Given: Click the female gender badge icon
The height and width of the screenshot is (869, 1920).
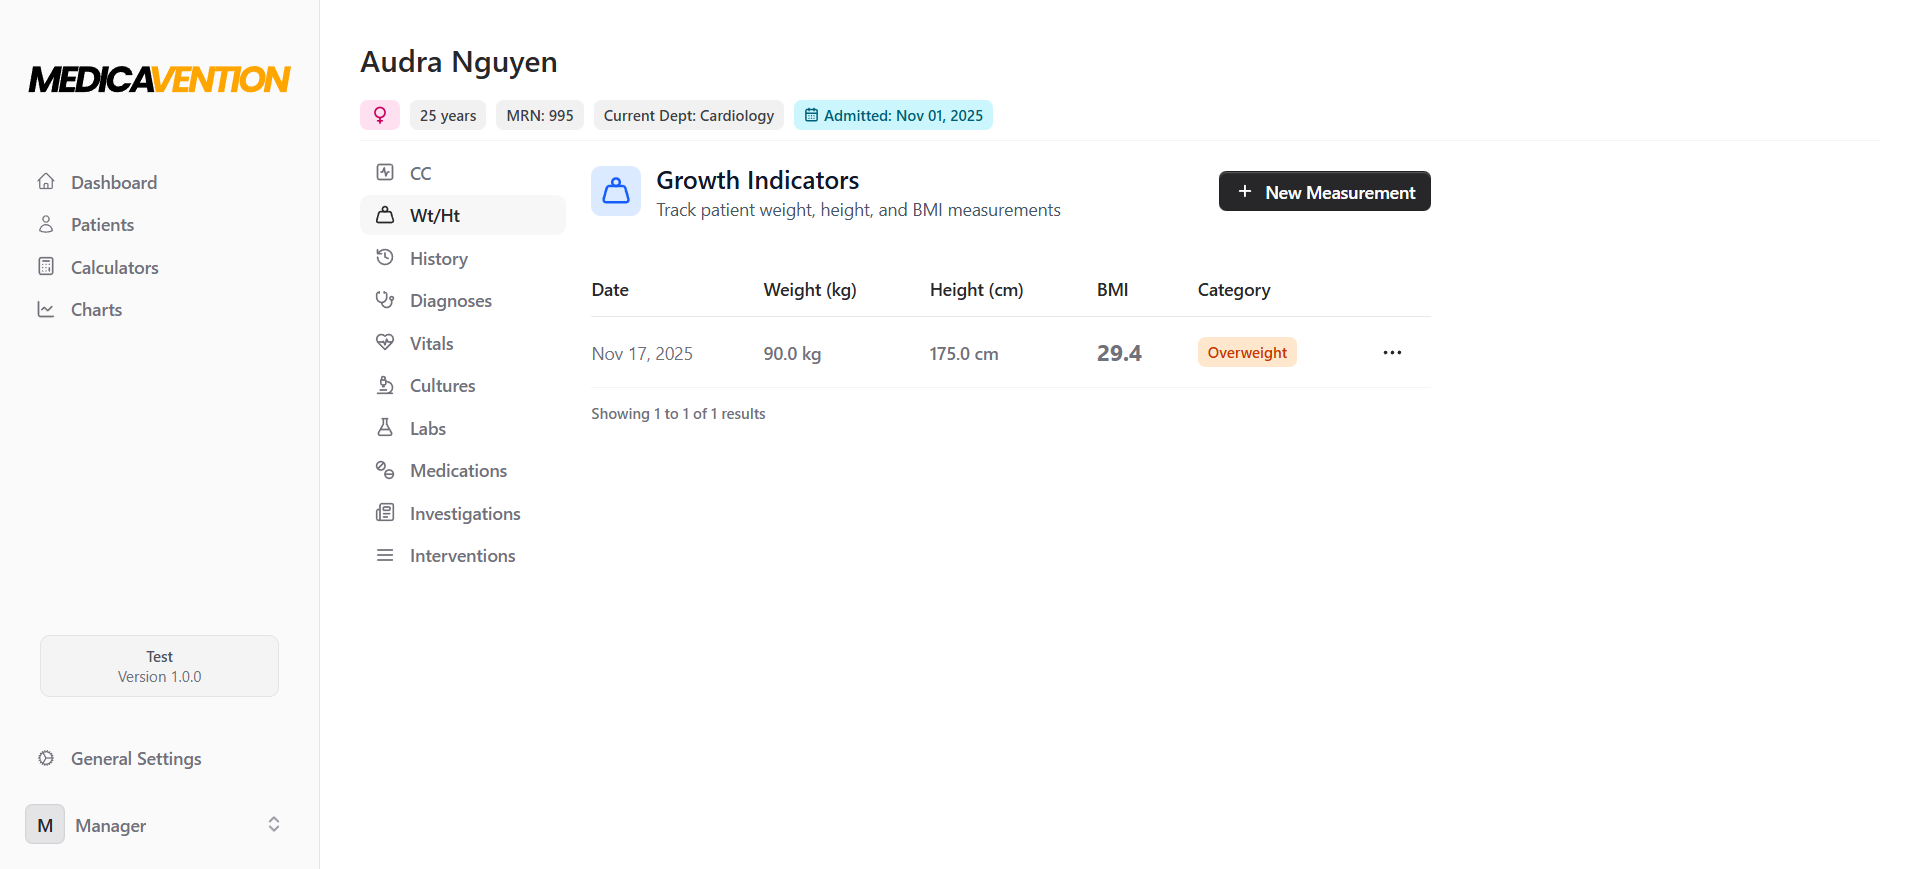Looking at the screenshot, I should [x=380, y=115].
